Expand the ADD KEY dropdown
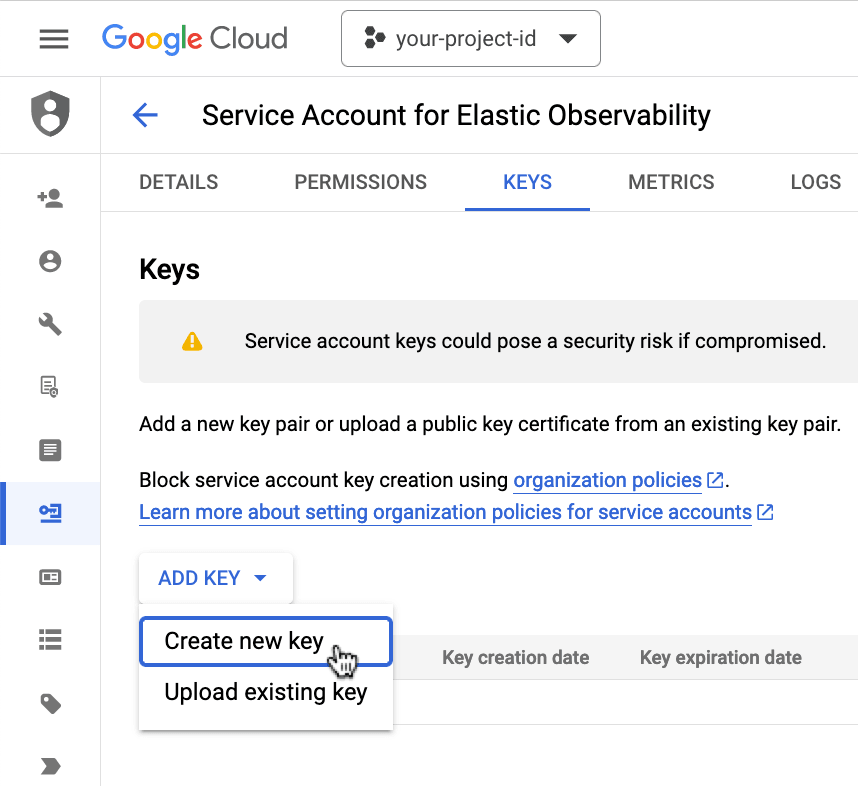 (214, 578)
